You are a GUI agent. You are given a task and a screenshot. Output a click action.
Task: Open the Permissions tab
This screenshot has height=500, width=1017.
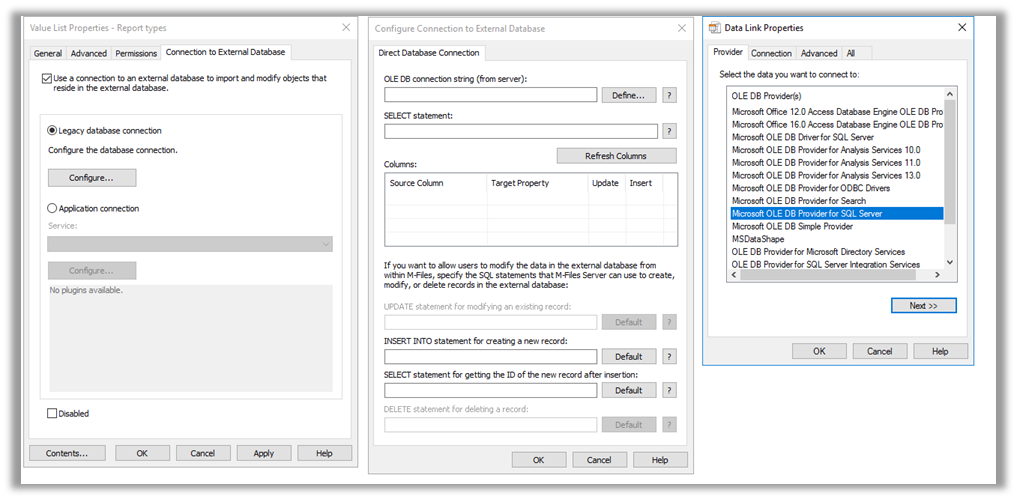(x=136, y=53)
